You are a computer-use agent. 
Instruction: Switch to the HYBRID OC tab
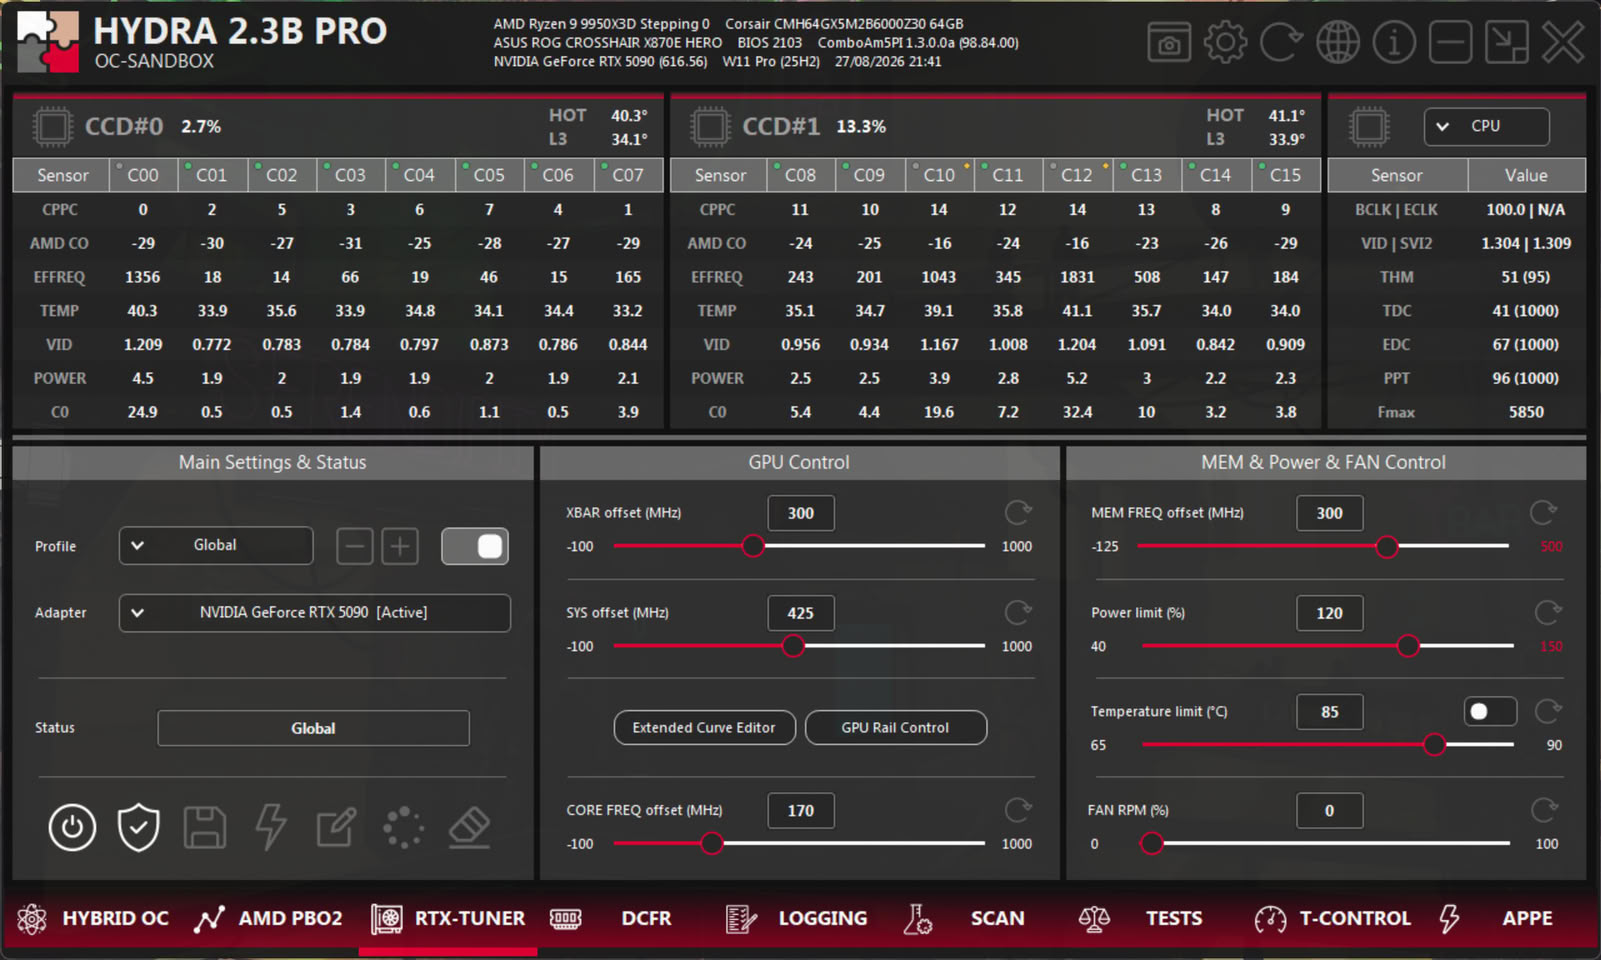point(93,919)
